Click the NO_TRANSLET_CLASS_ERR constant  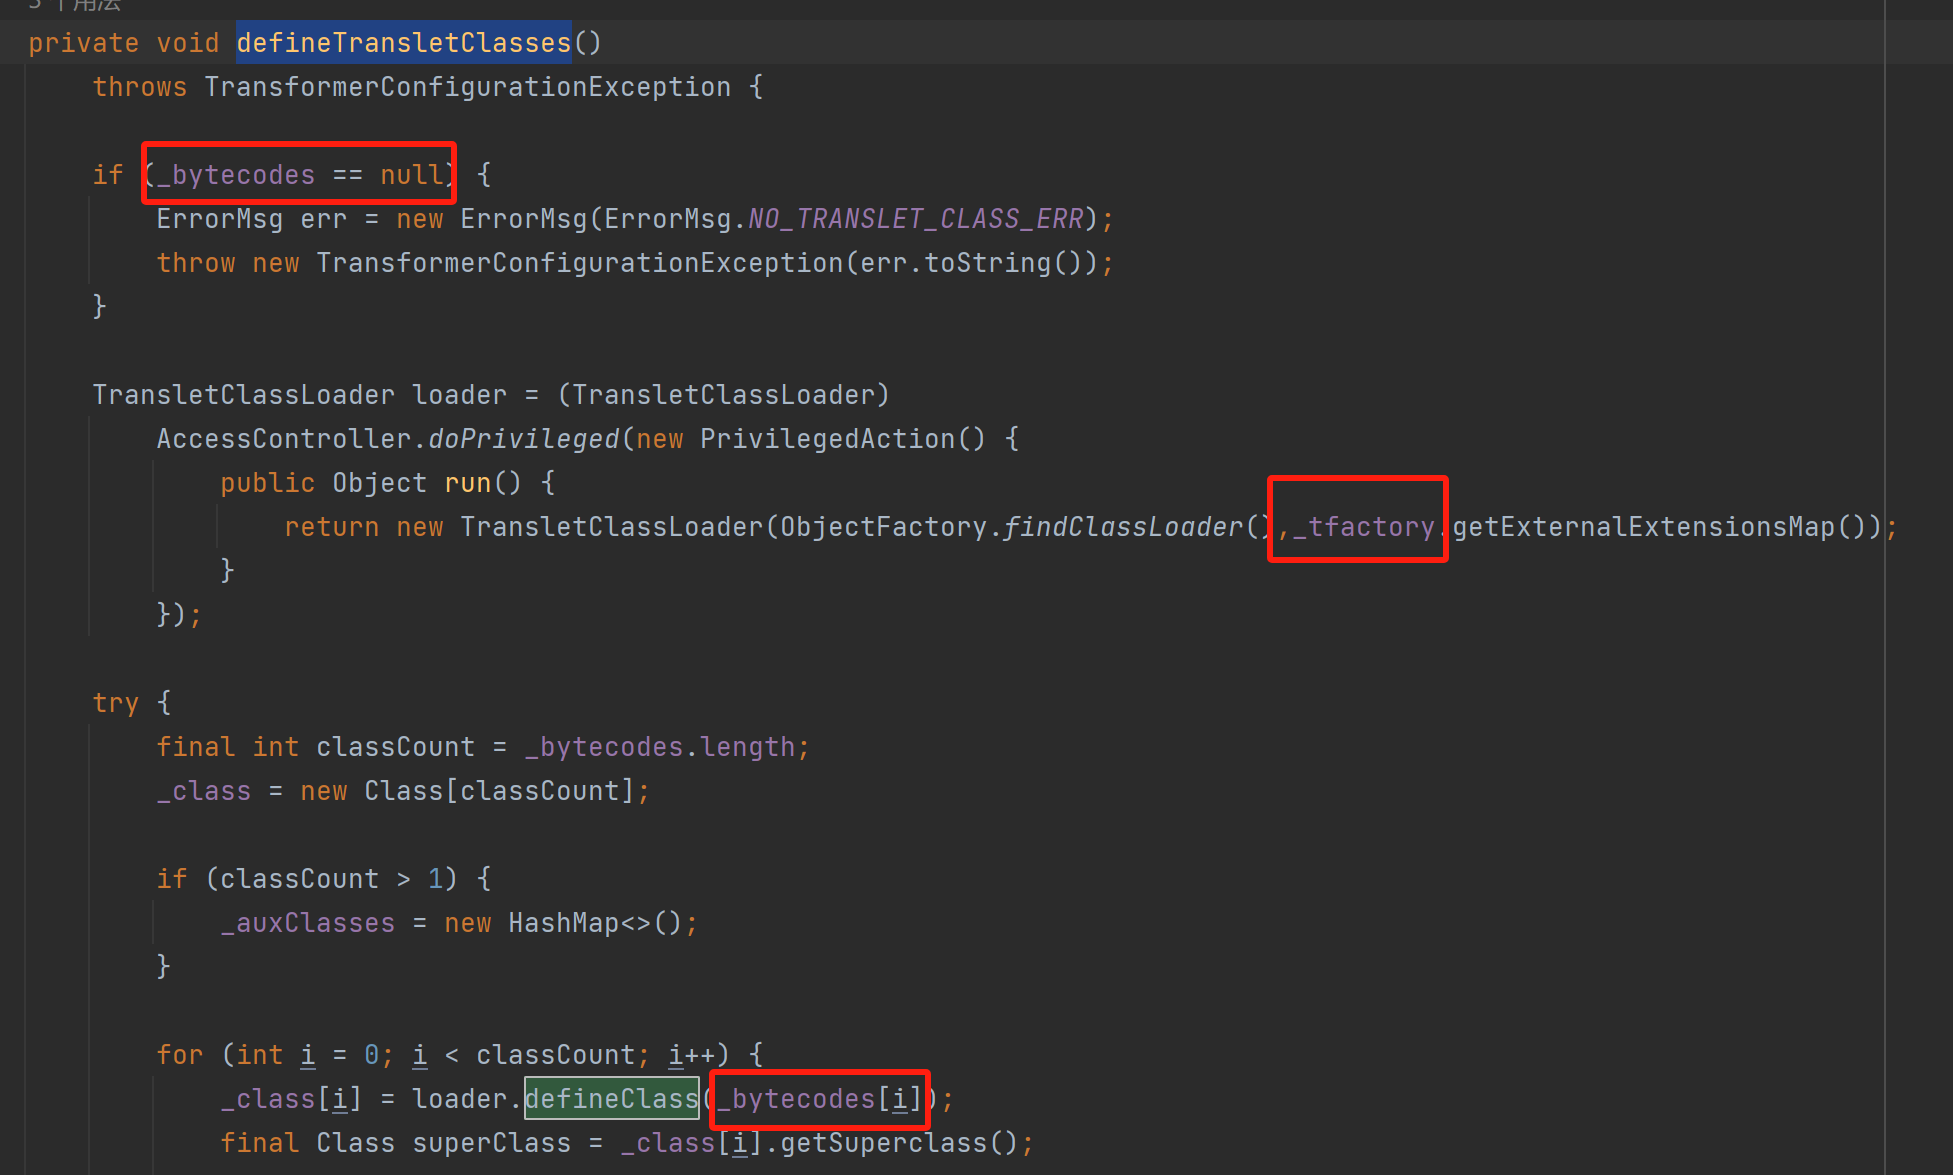(x=915, y=219)
